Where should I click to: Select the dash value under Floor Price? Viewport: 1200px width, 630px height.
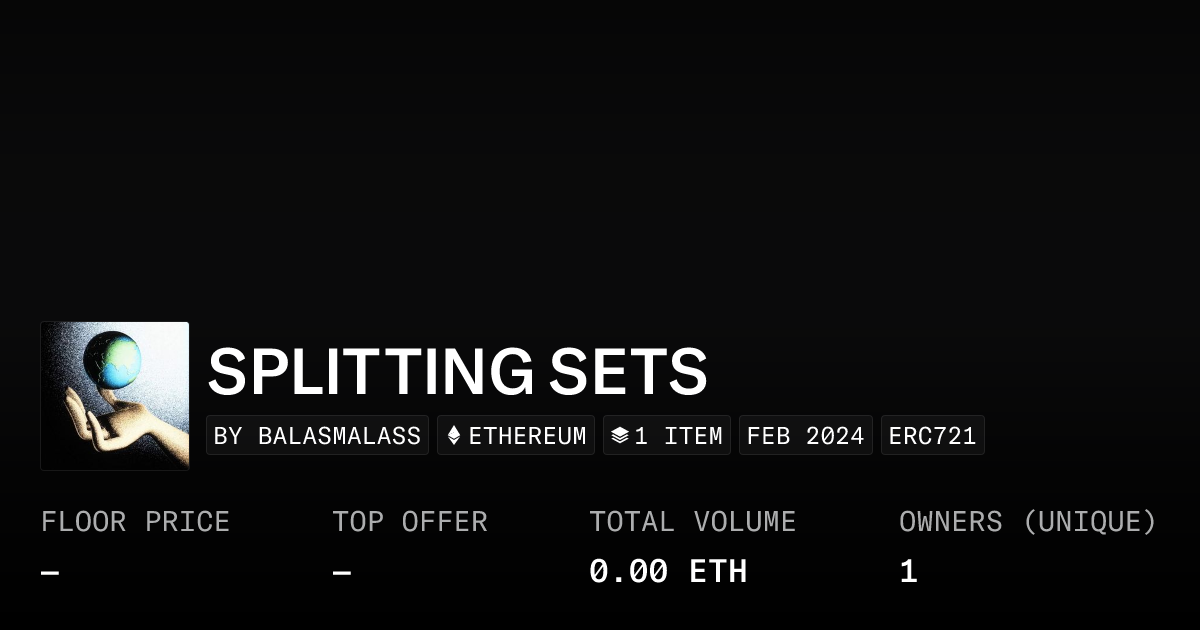click(x=50, y=573)
